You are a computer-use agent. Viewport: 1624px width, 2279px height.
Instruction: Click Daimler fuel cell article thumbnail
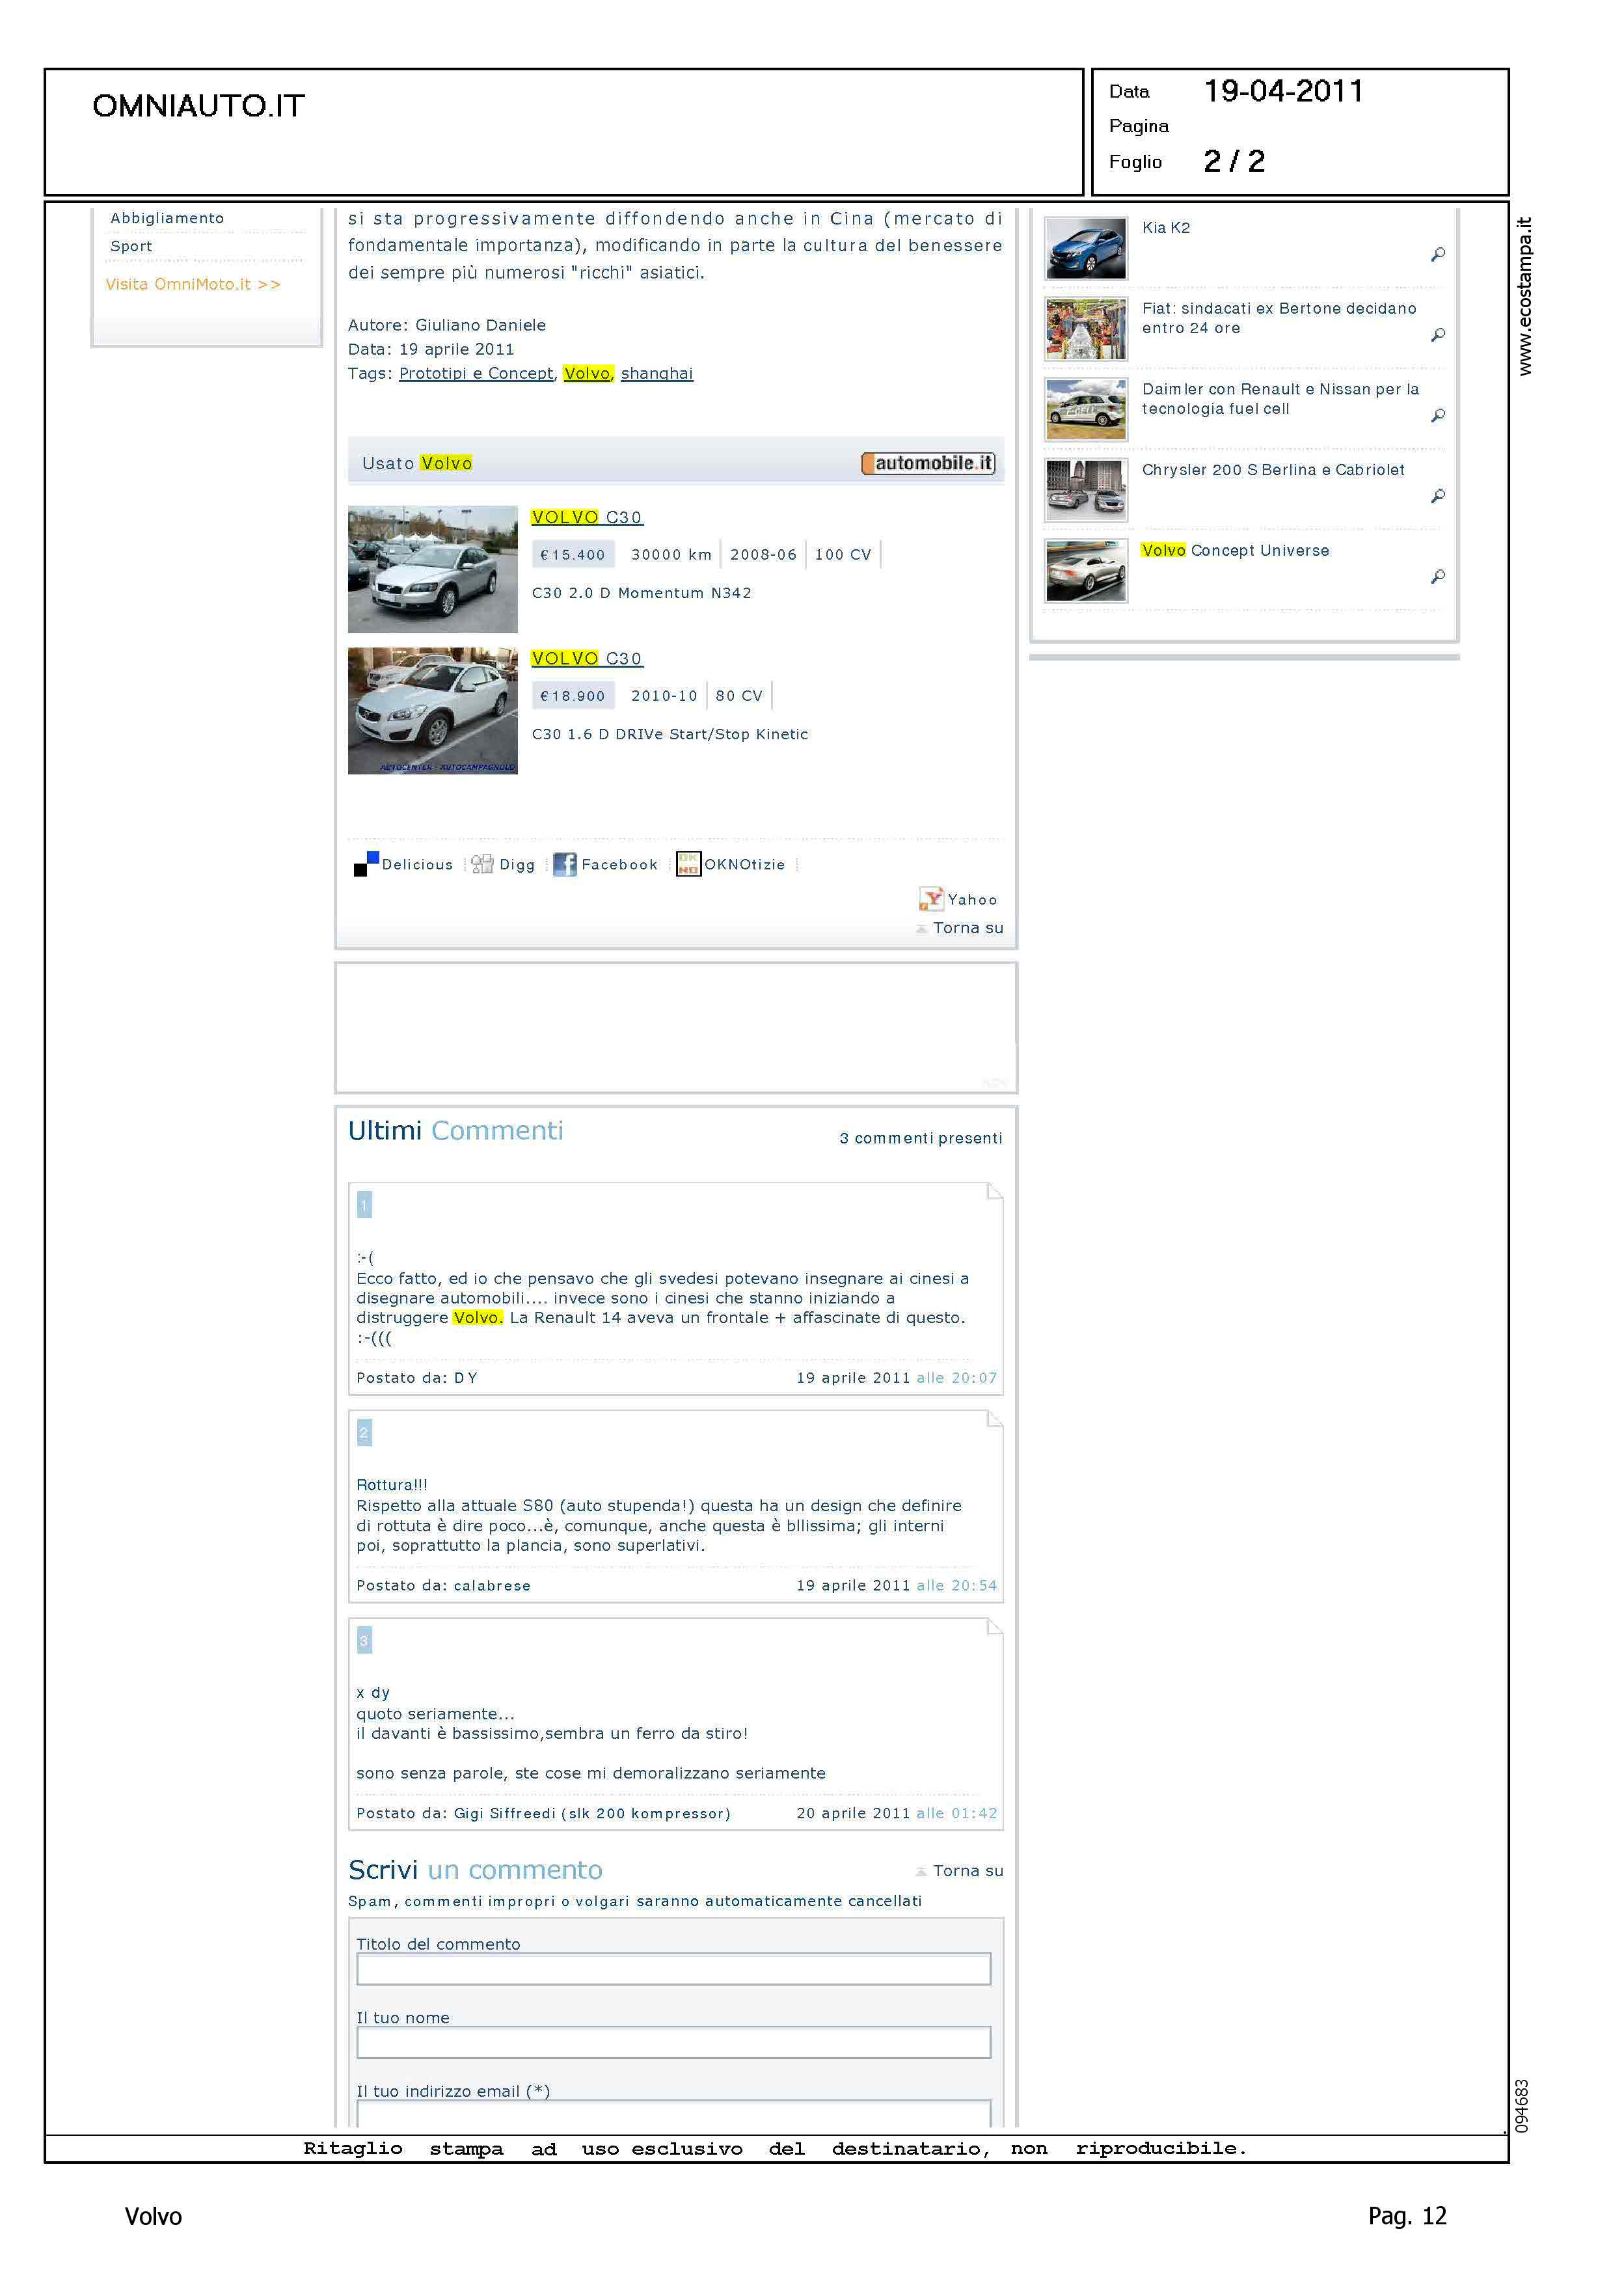(1085, 410)
